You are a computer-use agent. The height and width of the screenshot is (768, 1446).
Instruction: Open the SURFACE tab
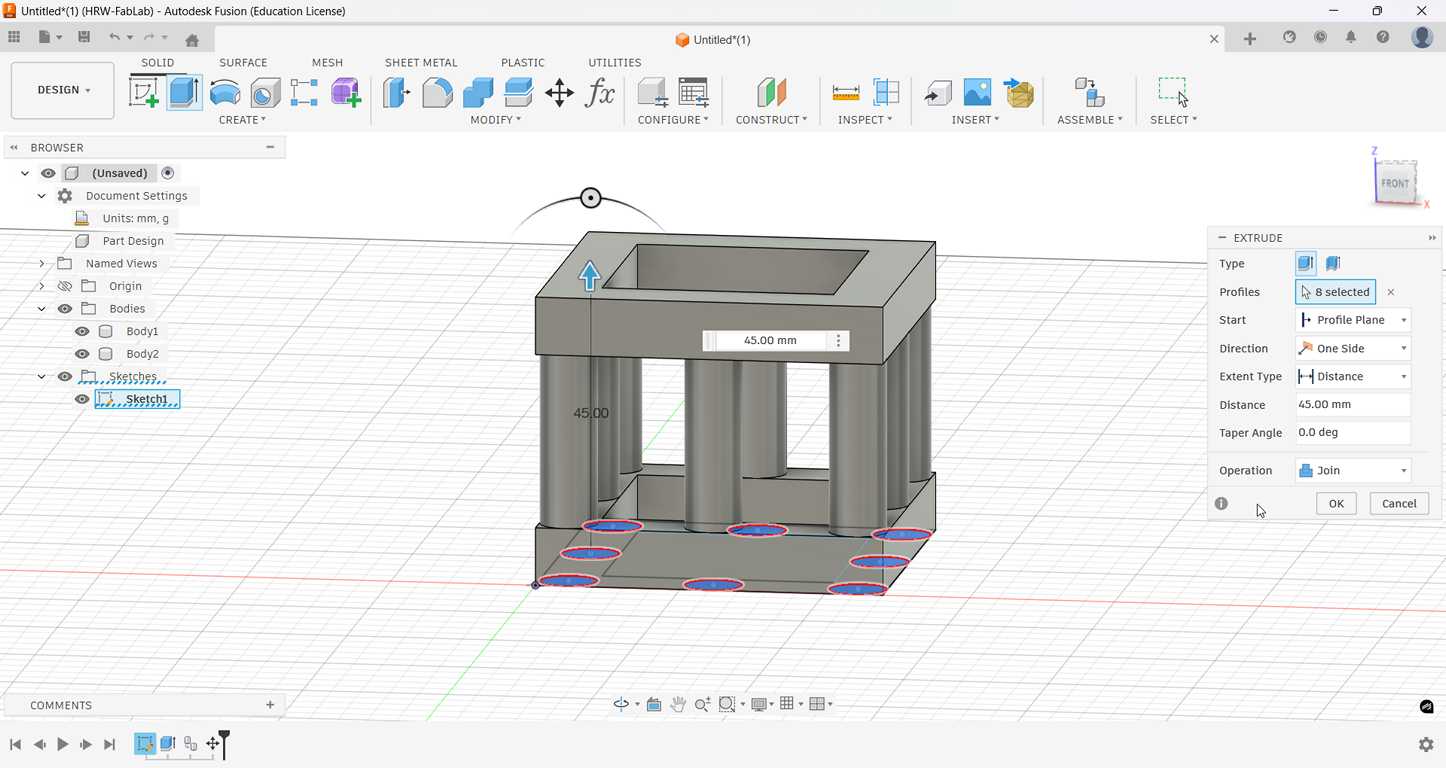pyautogui.click(x=243, y=62)
